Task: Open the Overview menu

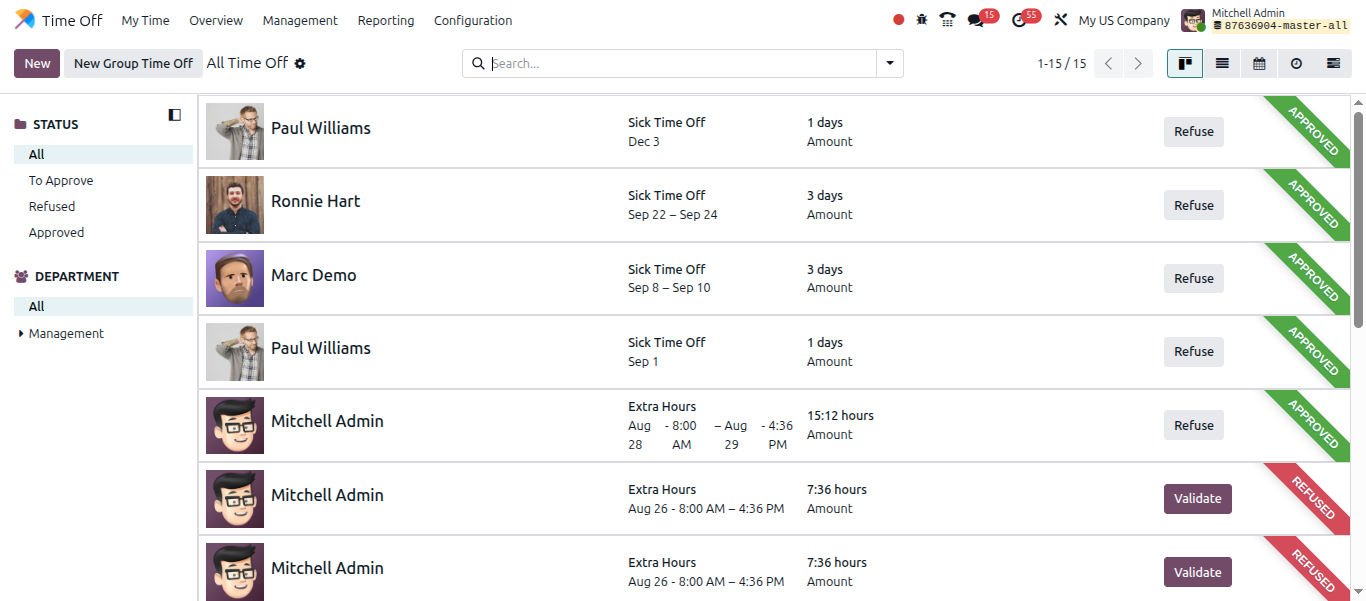Action: [216, 20]
